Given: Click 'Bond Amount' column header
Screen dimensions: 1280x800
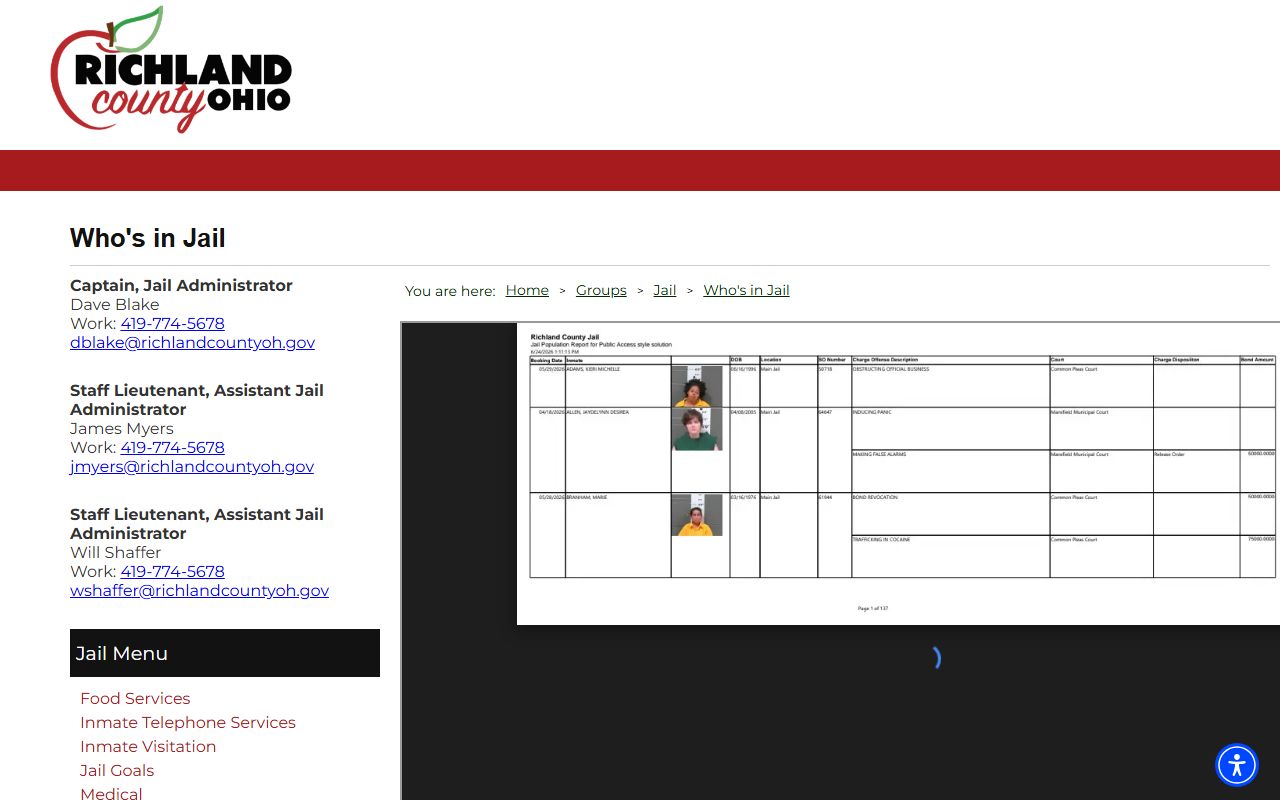Looking at the screenshot, I should pos(1258,359).
